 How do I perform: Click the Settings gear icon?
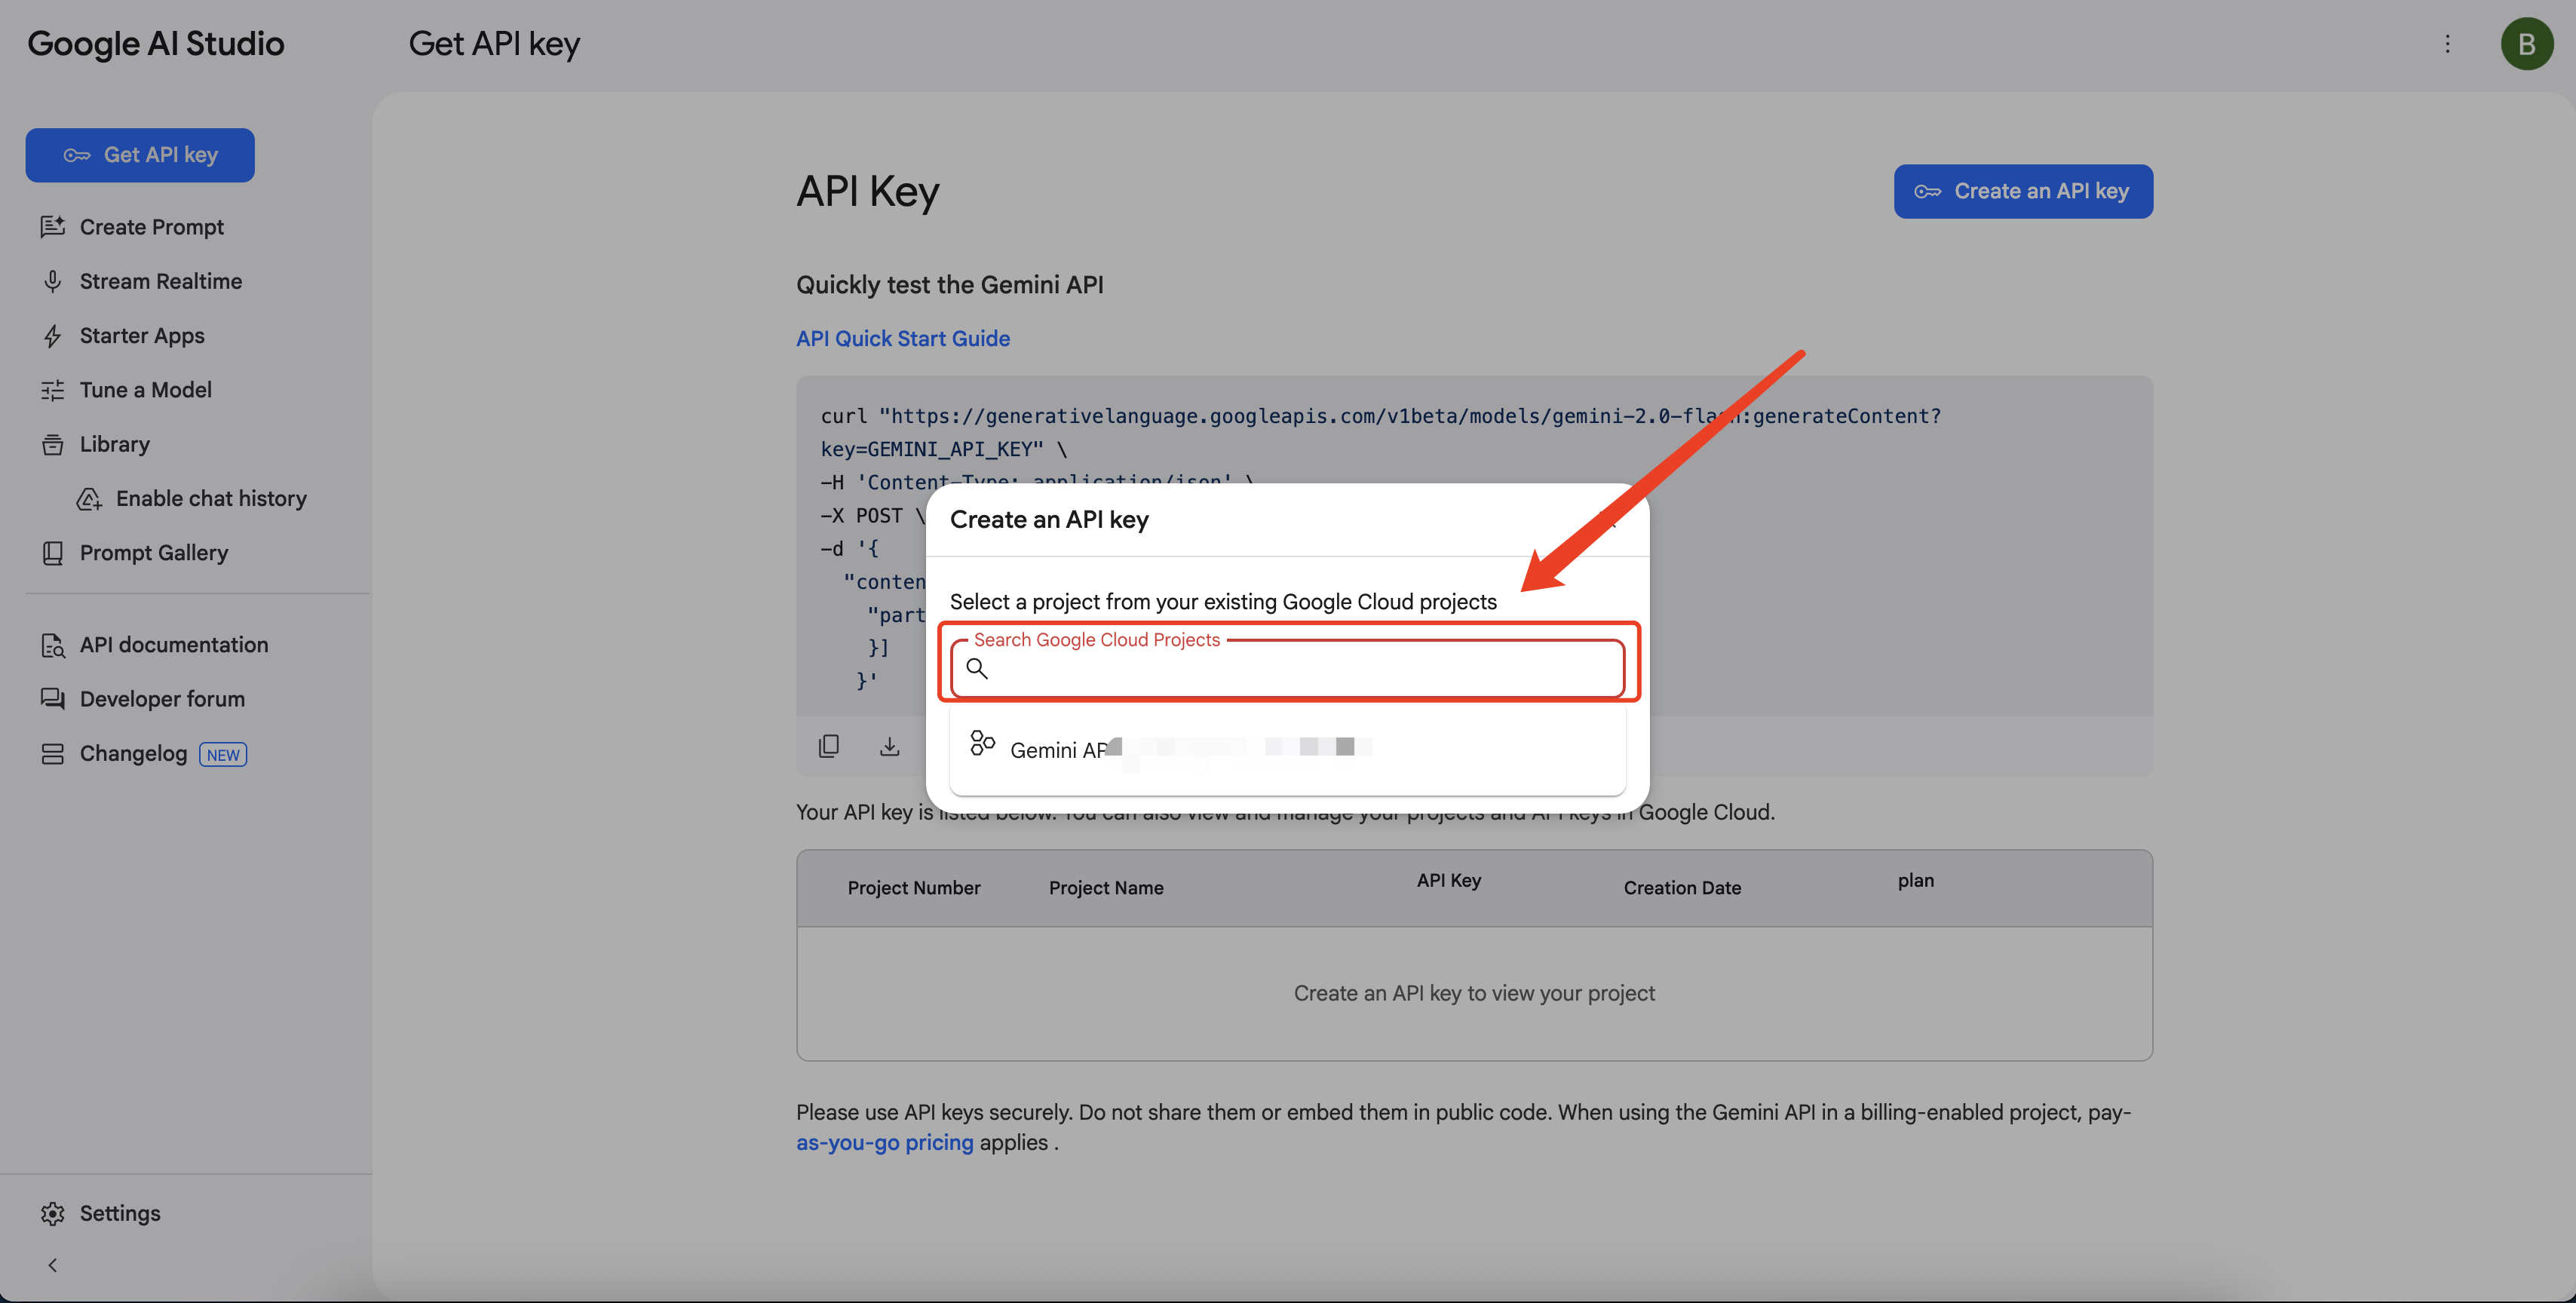tap(53, 1213)
